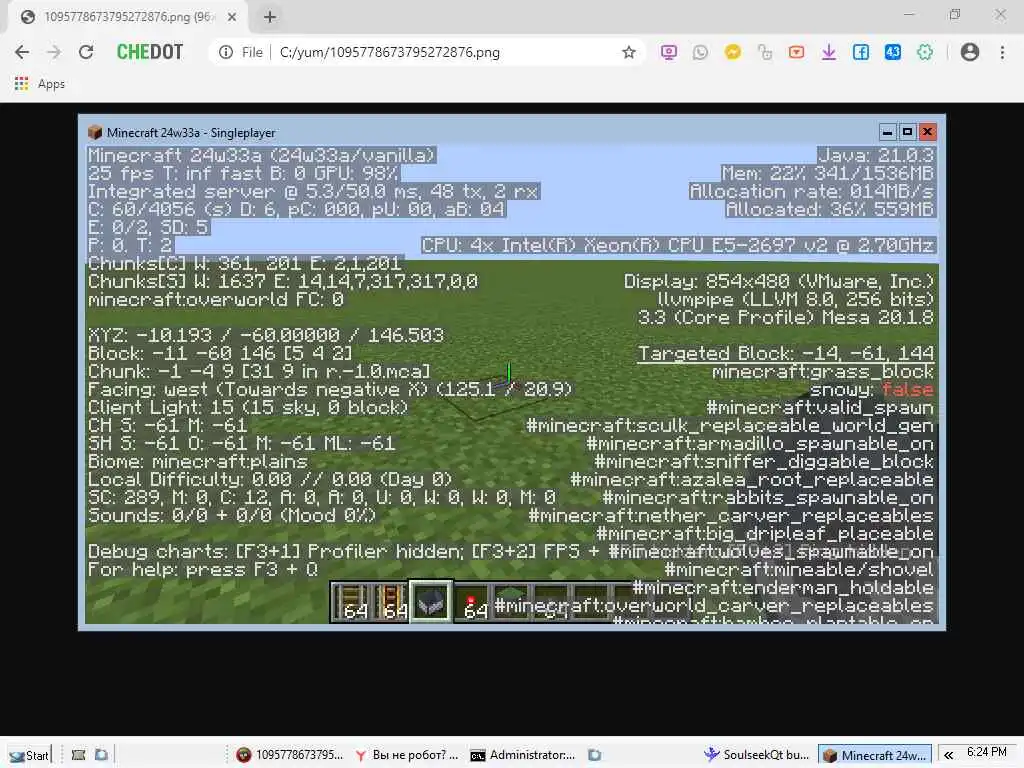
Task: Click the taskbar icon after Administrator
Action: (594, 755)
